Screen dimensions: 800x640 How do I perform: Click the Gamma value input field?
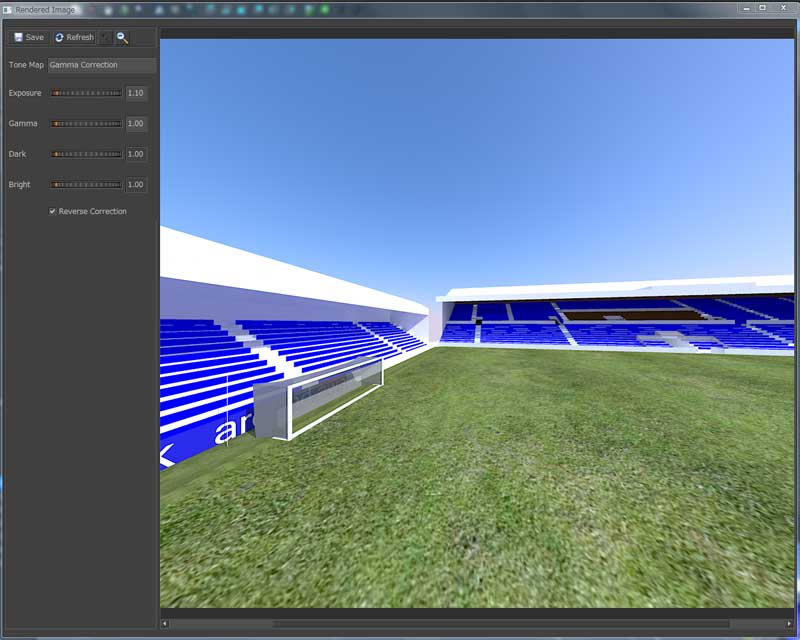pos(136,124)
